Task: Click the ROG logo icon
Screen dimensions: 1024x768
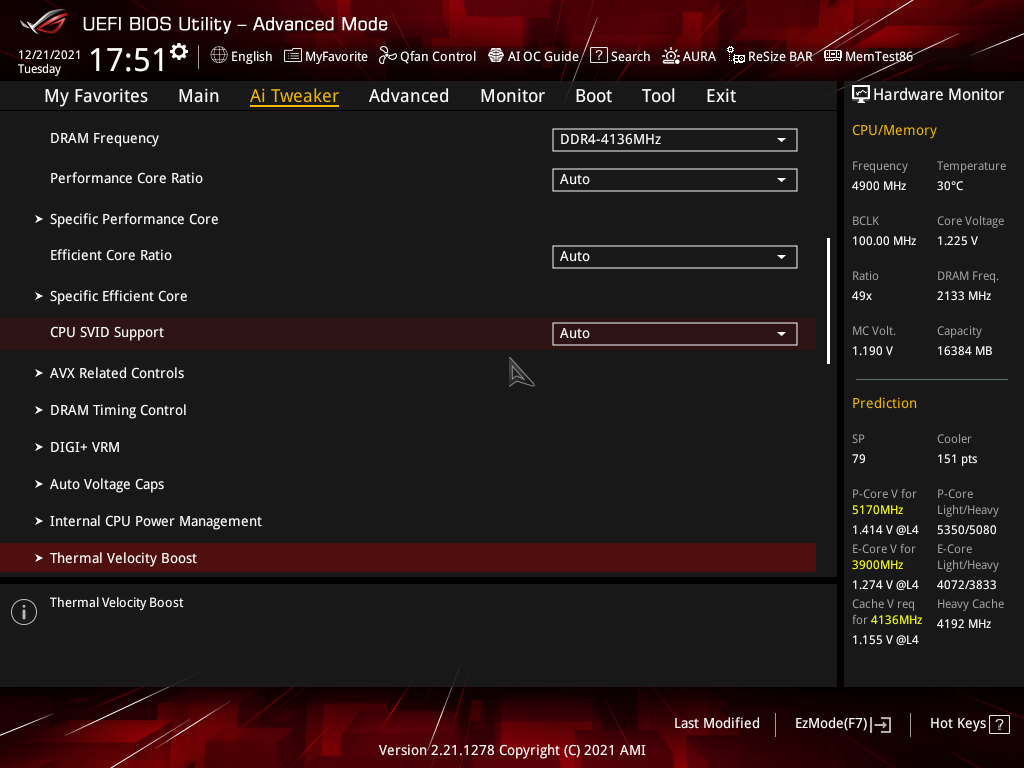Action: pyautogui.click(x=43, y=22)
